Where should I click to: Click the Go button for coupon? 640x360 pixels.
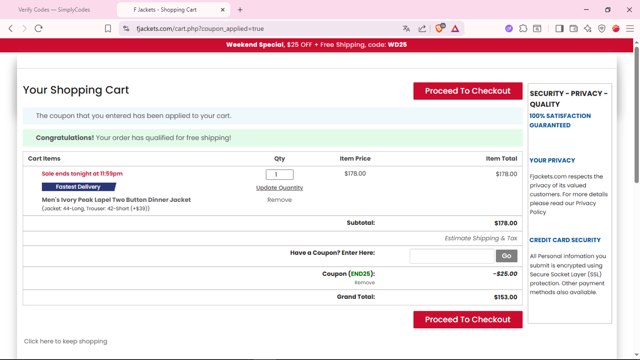pos(507,256)
